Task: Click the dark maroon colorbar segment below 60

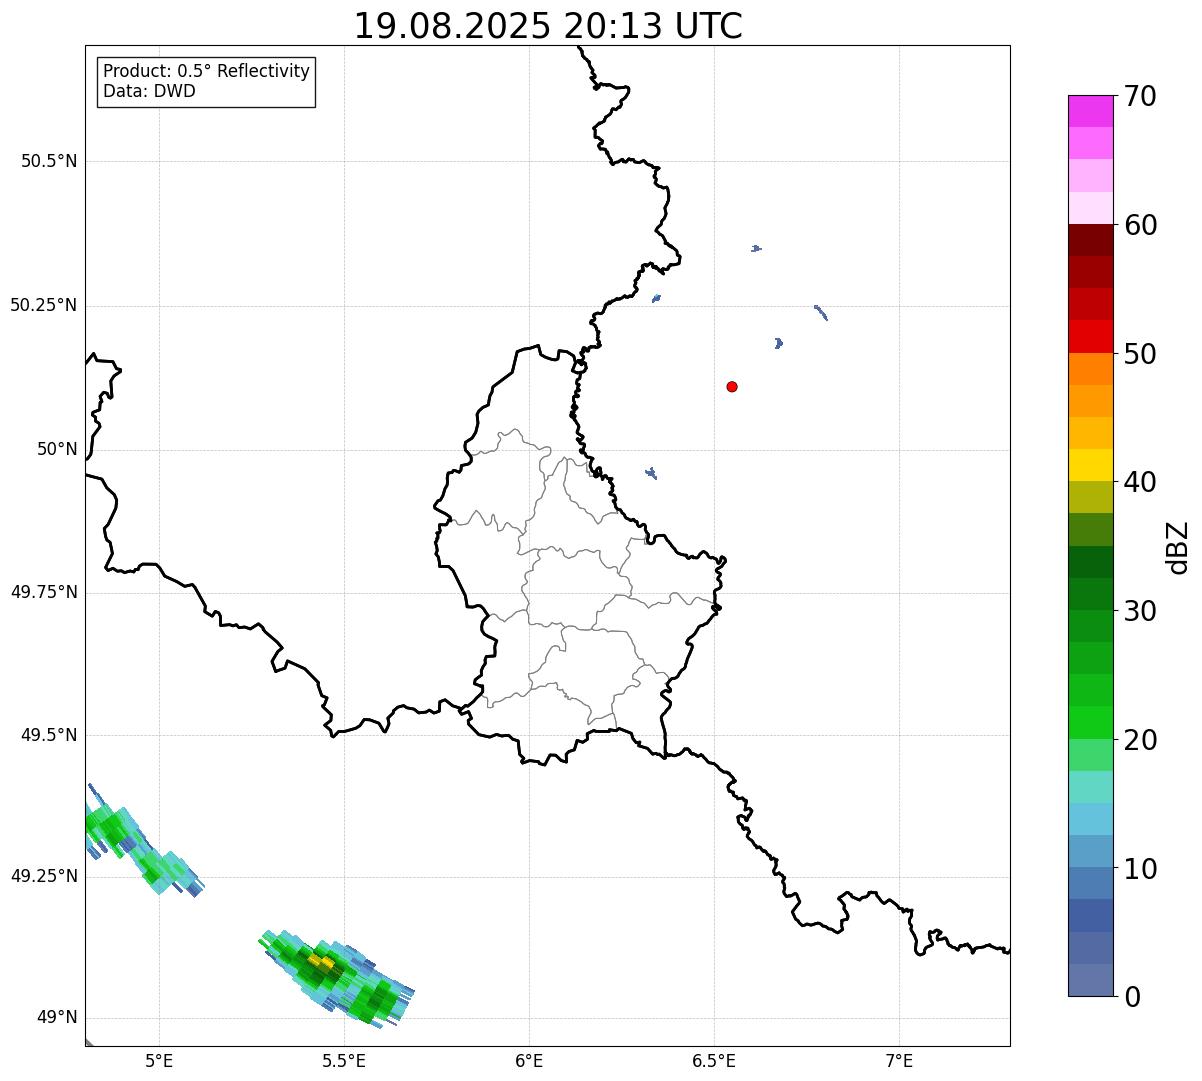Action: point(1091,240)
